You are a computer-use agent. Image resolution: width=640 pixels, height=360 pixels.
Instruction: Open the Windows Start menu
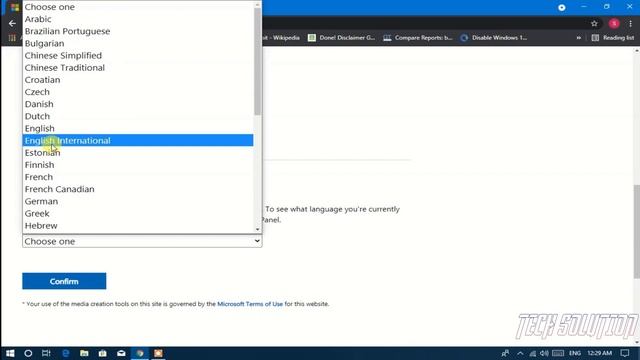(10, 353)
